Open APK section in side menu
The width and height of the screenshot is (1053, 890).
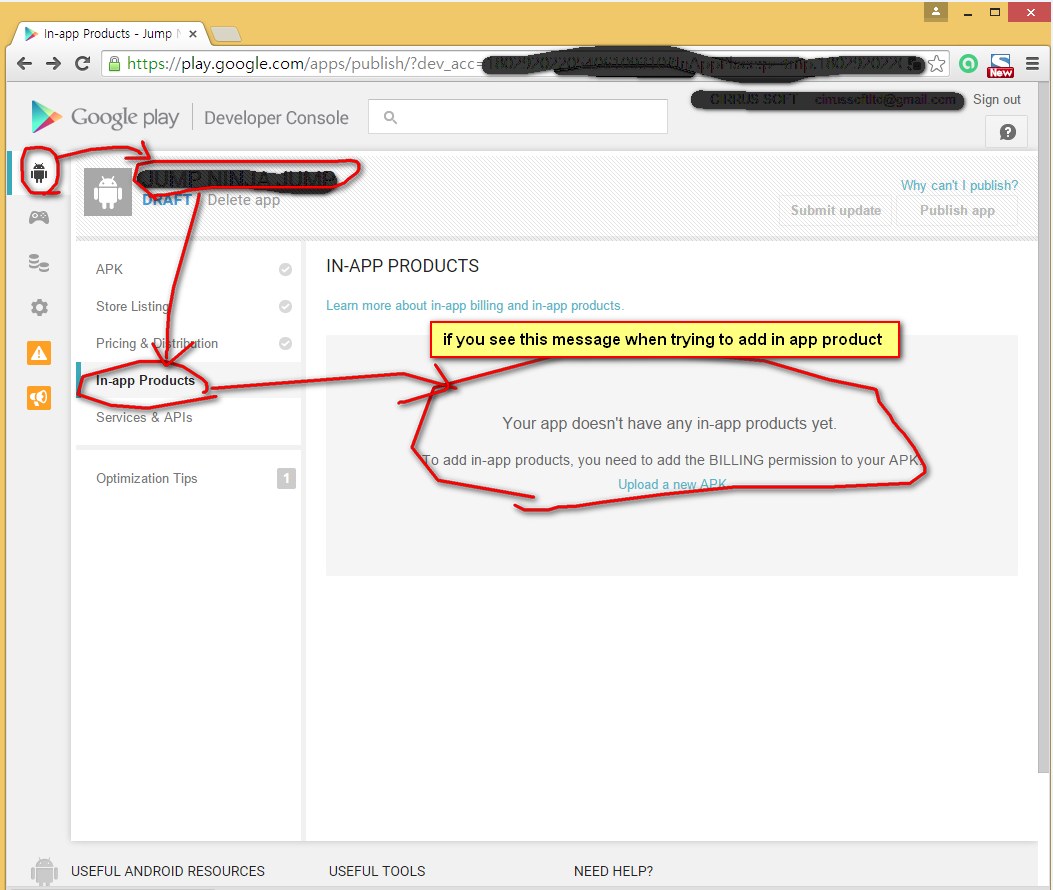point(109,269)
